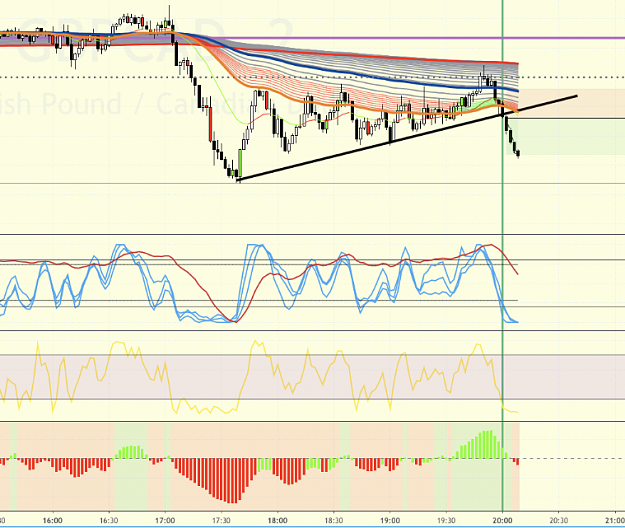Click the 19:30 time axis label

click(446, 520)
